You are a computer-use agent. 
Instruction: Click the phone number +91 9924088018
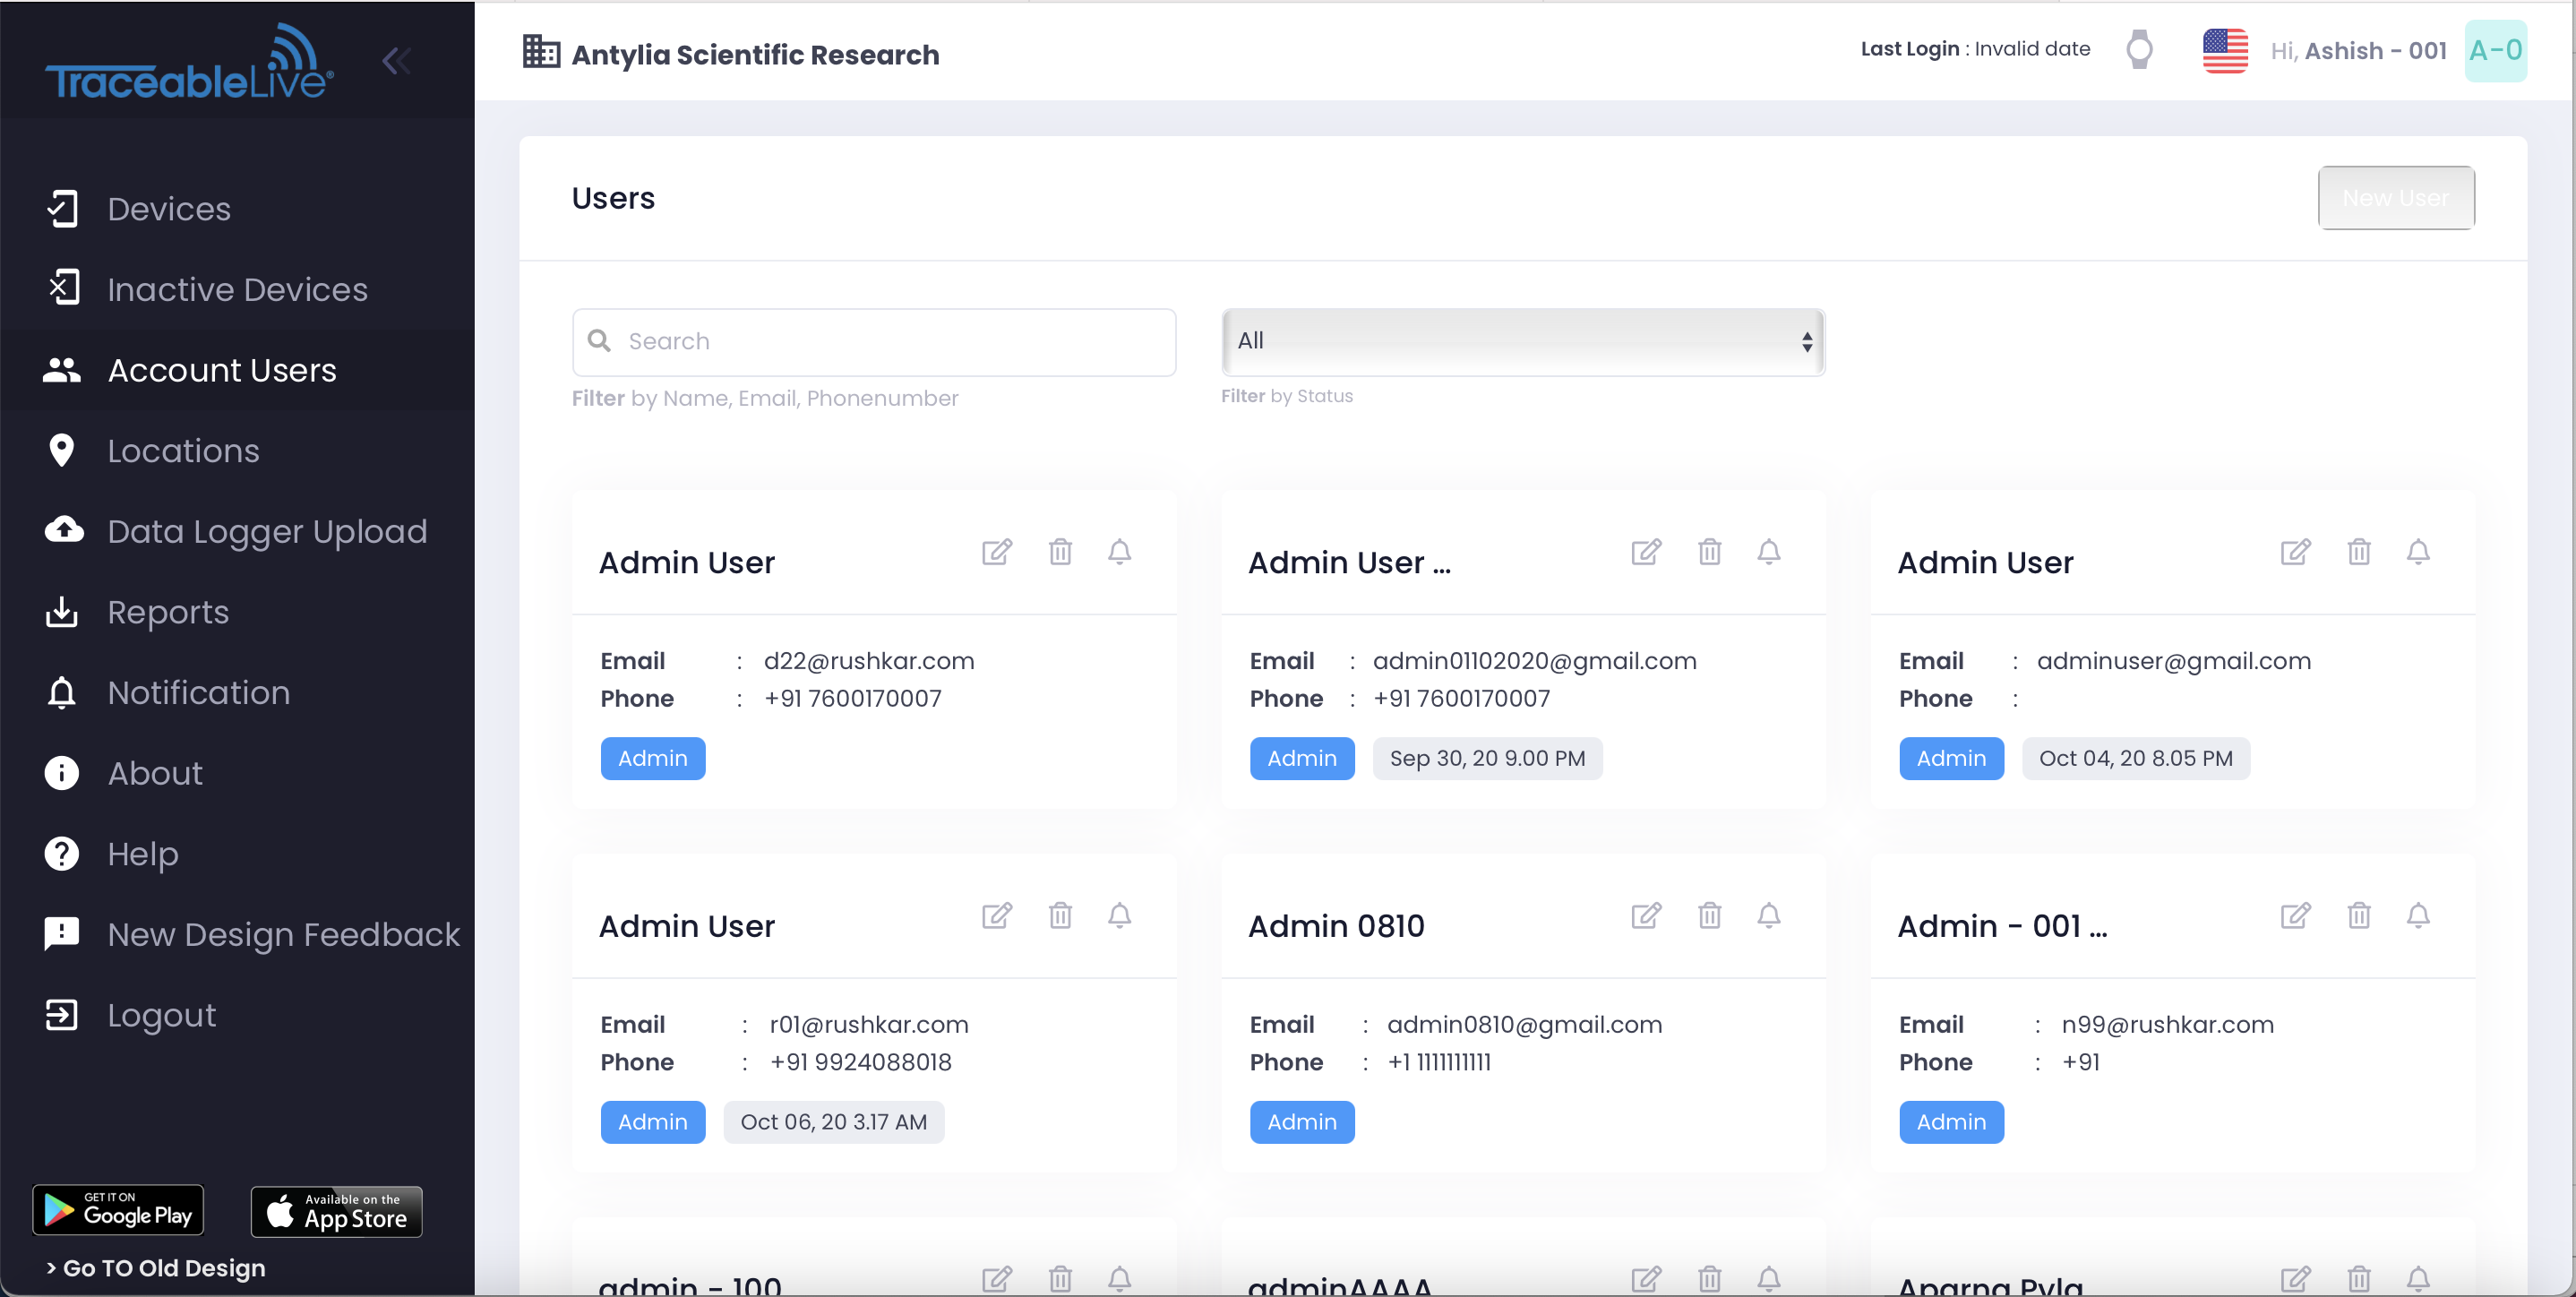click(x=860, y=1062)
